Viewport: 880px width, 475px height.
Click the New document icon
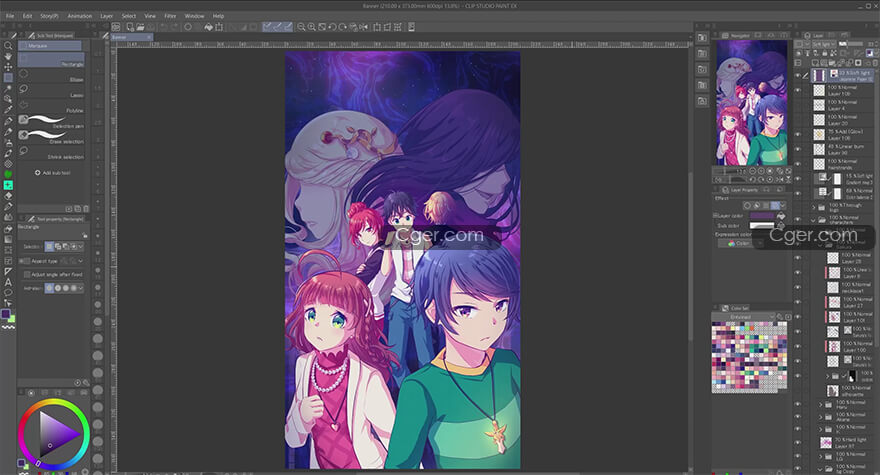[x=130, y=27]
